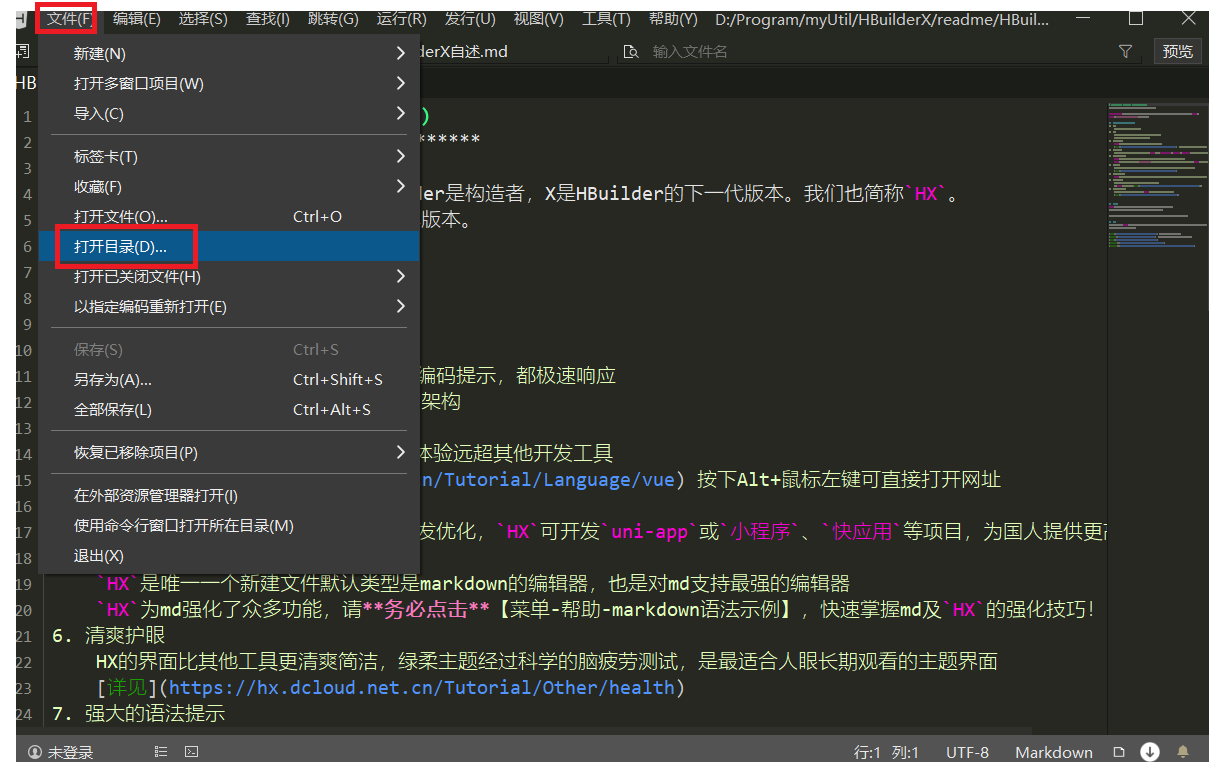Change the Markdown language mode selector
The width and height of the screenshot is (1219, 771).
pyautogui.click(x=1054, y=752)
